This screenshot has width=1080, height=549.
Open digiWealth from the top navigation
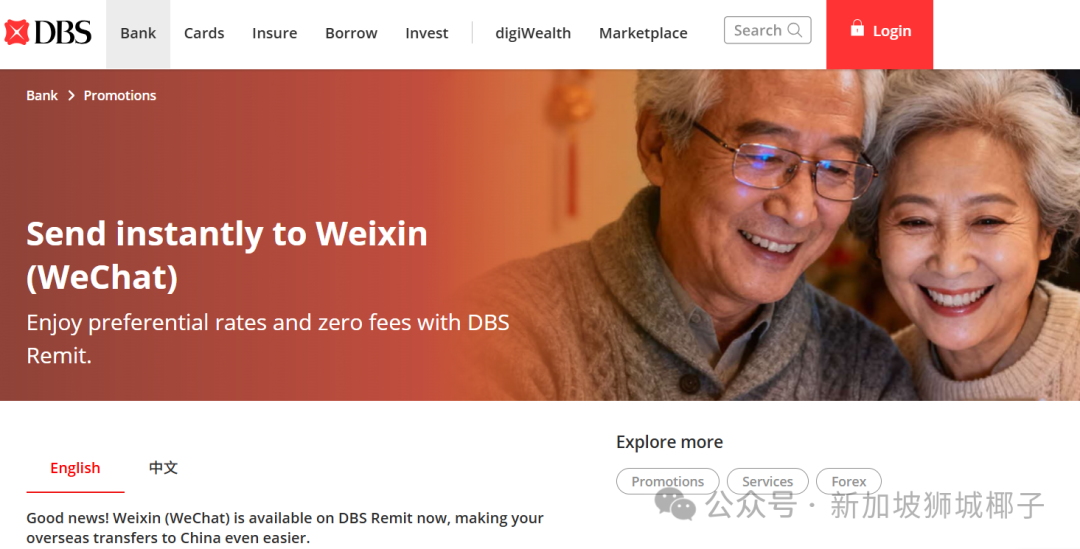click(533, 33)
